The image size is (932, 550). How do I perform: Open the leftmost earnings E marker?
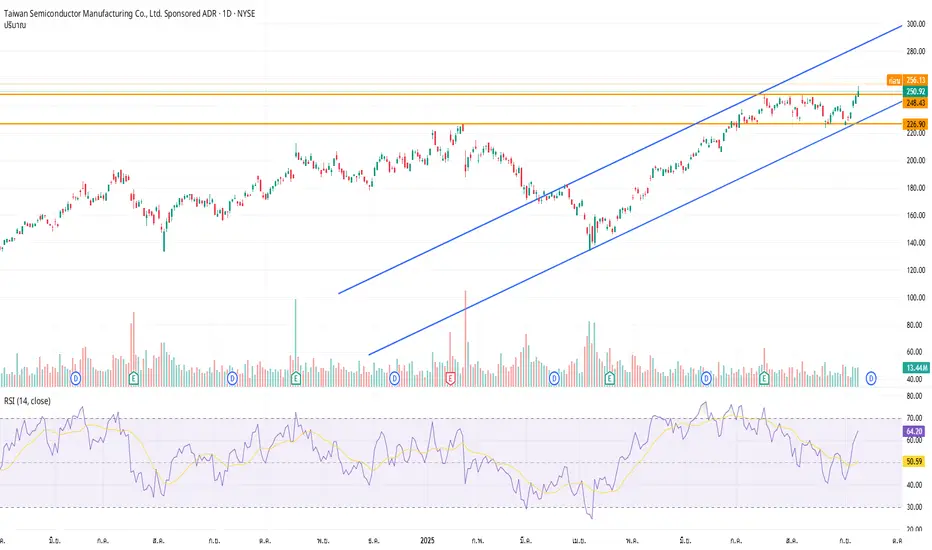(134, 378)
